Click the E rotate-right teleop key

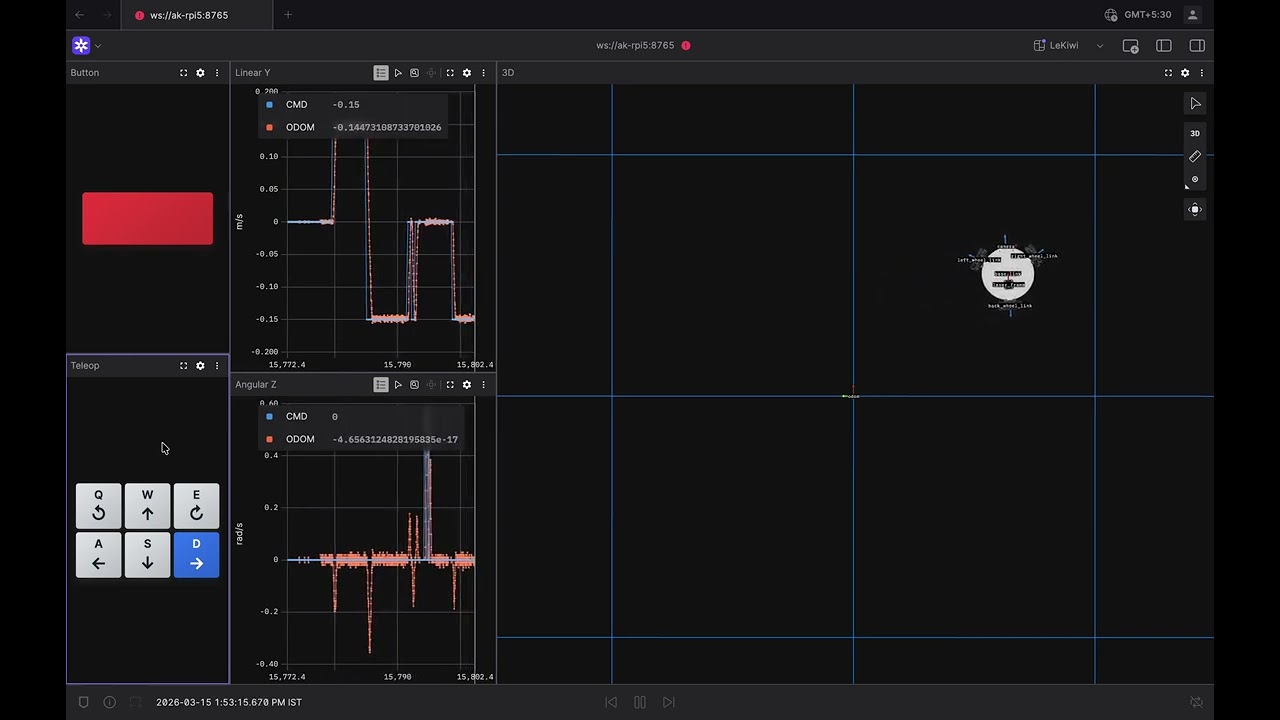coord(196,505)
